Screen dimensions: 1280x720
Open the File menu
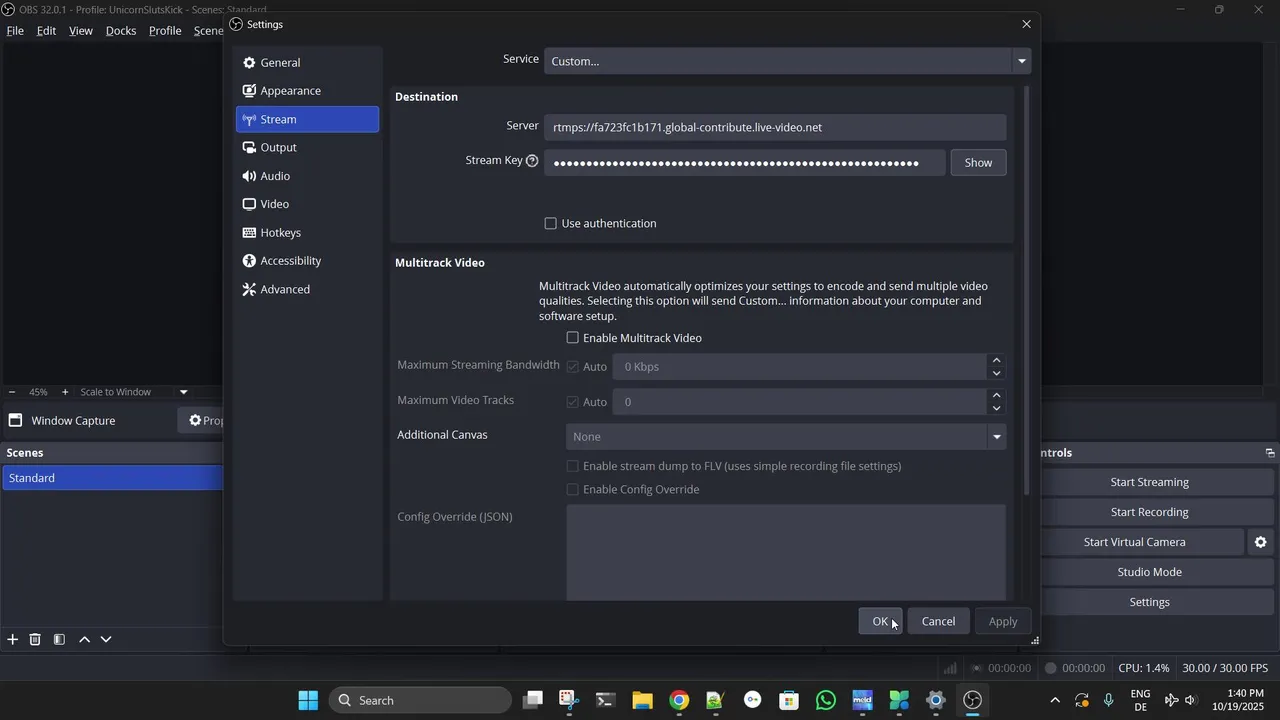[x=15, y=31]
